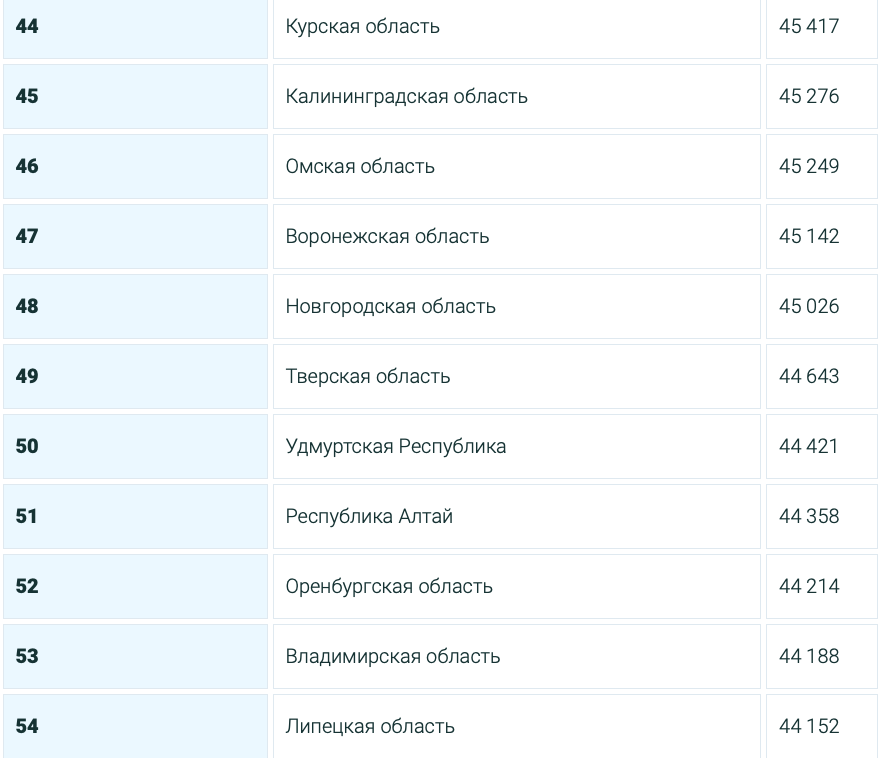Click the Липецкая область text

click(370, 727)
